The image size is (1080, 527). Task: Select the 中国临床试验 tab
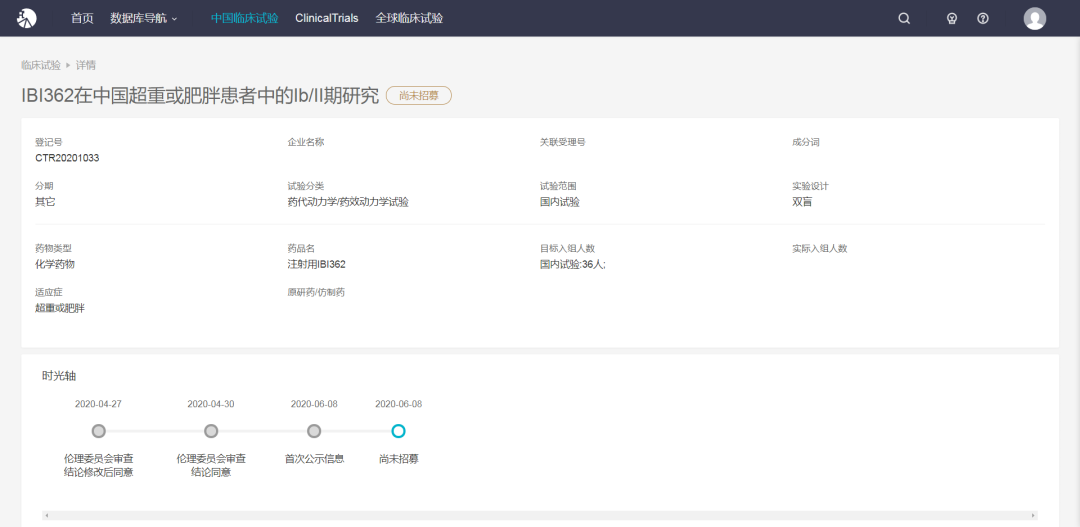[x=245, y=19]
